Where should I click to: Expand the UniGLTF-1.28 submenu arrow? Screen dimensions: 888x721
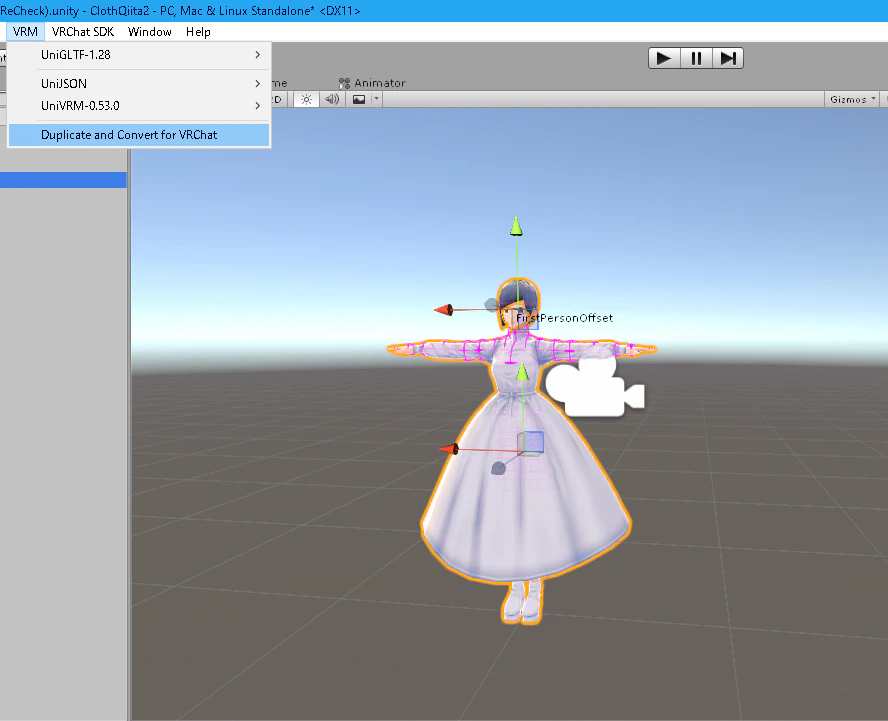258,55
